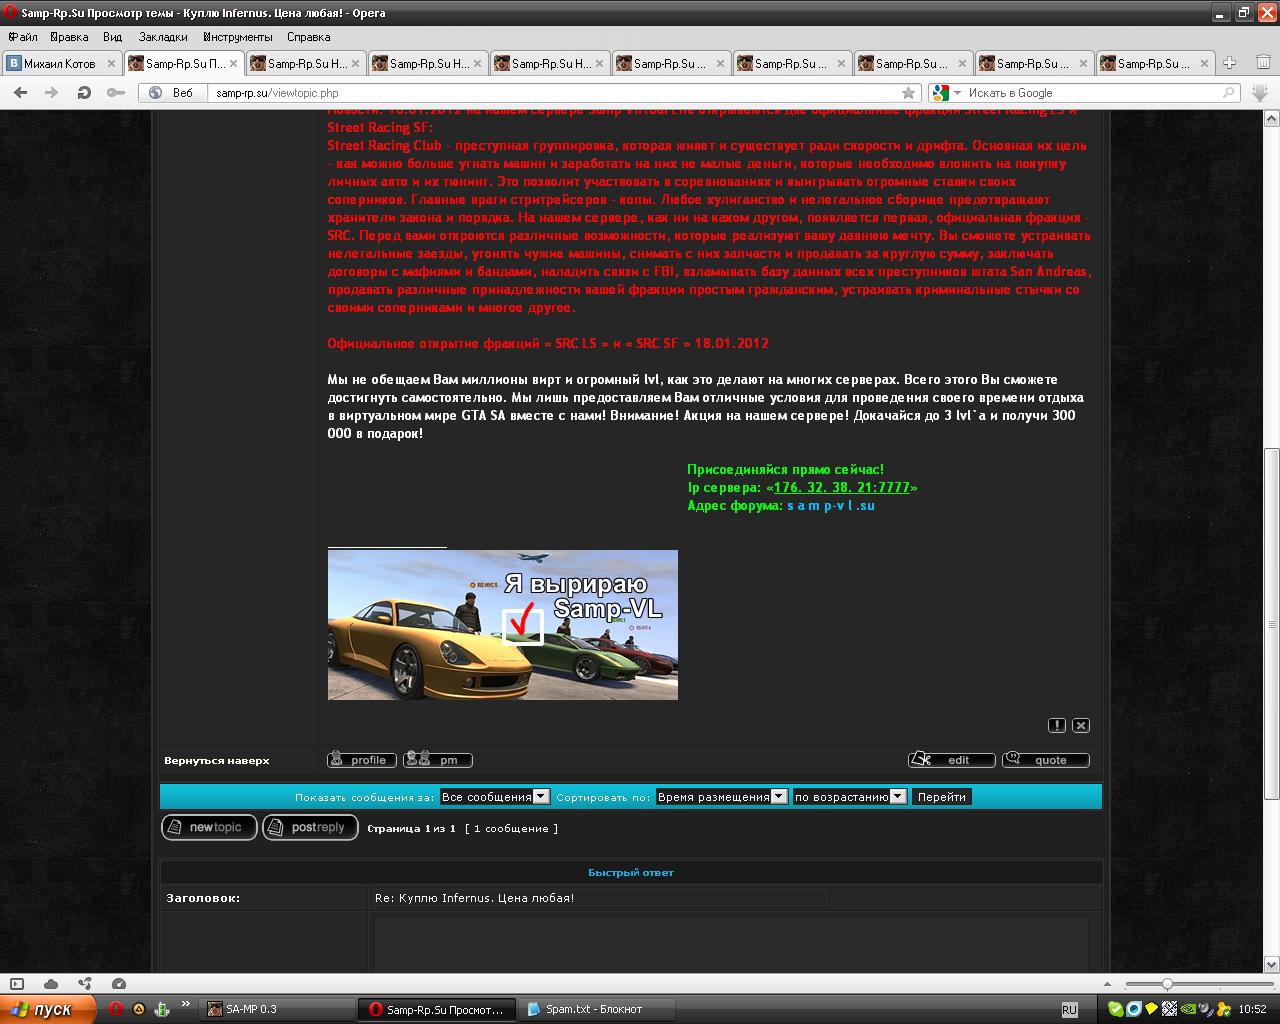
Task: Click the quick reply message text area
Action: tap(731, 944)
